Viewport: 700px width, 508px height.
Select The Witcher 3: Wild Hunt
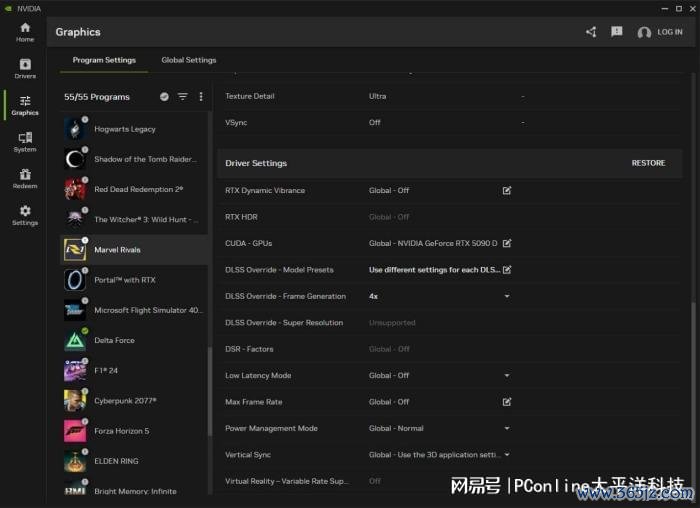point(134,220)
